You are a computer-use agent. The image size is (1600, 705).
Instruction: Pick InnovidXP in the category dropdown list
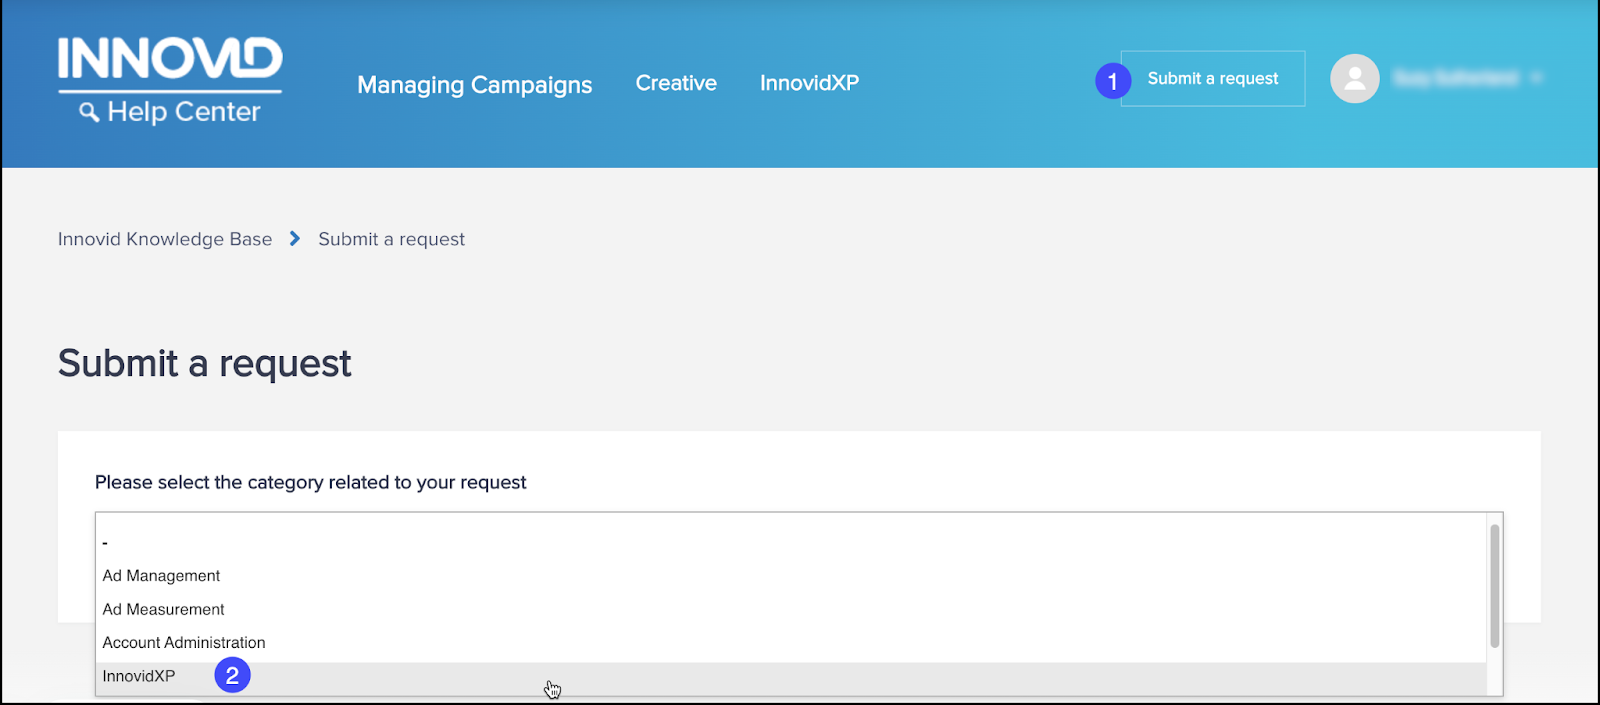[139, 677]
